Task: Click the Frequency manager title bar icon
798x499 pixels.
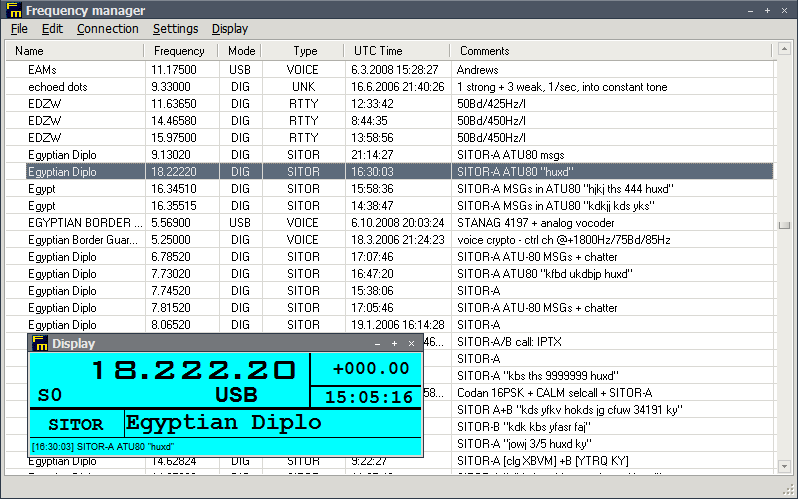Action: [x=11, y=10]
